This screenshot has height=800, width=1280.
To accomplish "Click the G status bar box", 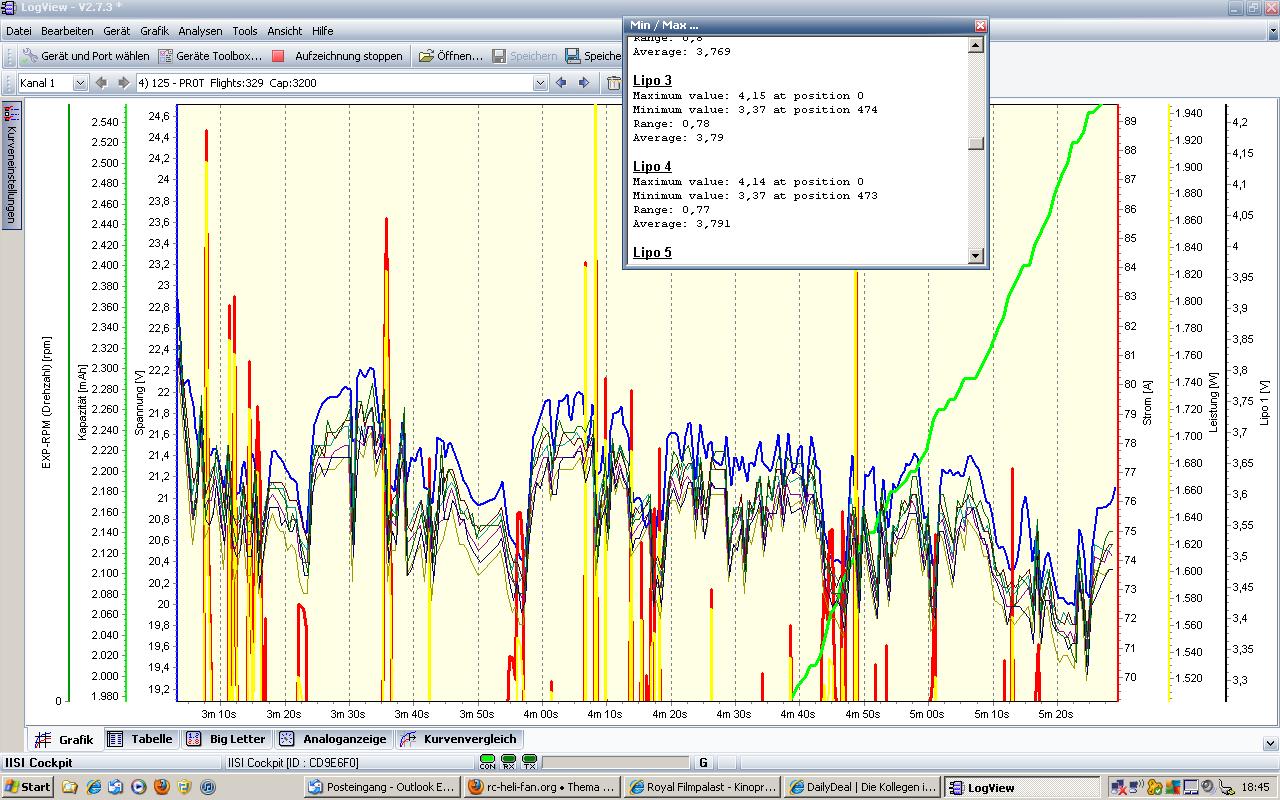I will (704, 763).
